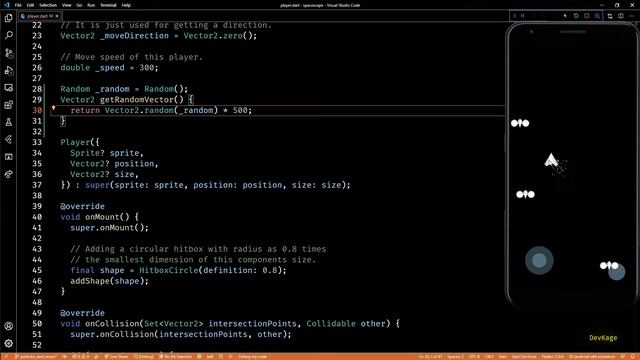Image resolution: width=640 pixels, height=360 pixels.
Task: Click the compare changes icon in editor toolbar
Action: coord(610,16)
